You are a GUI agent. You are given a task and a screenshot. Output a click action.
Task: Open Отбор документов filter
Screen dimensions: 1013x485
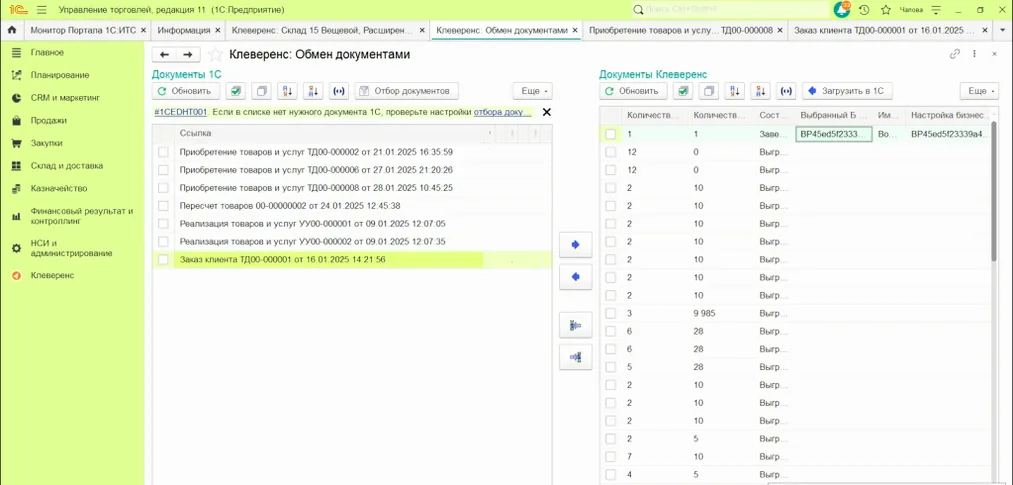coord(407,91)
